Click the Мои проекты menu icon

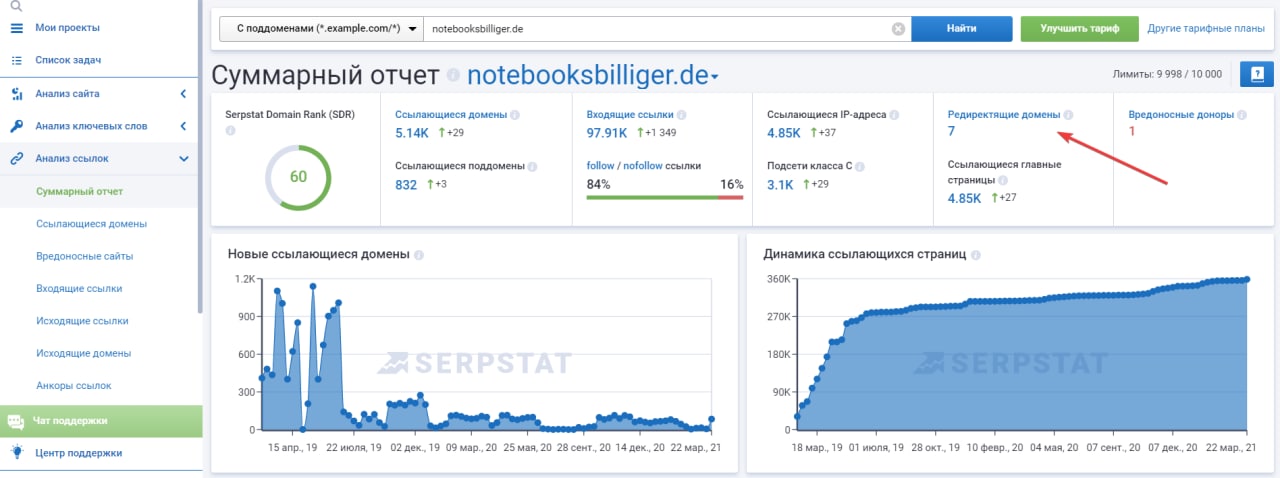click(16, 27)
